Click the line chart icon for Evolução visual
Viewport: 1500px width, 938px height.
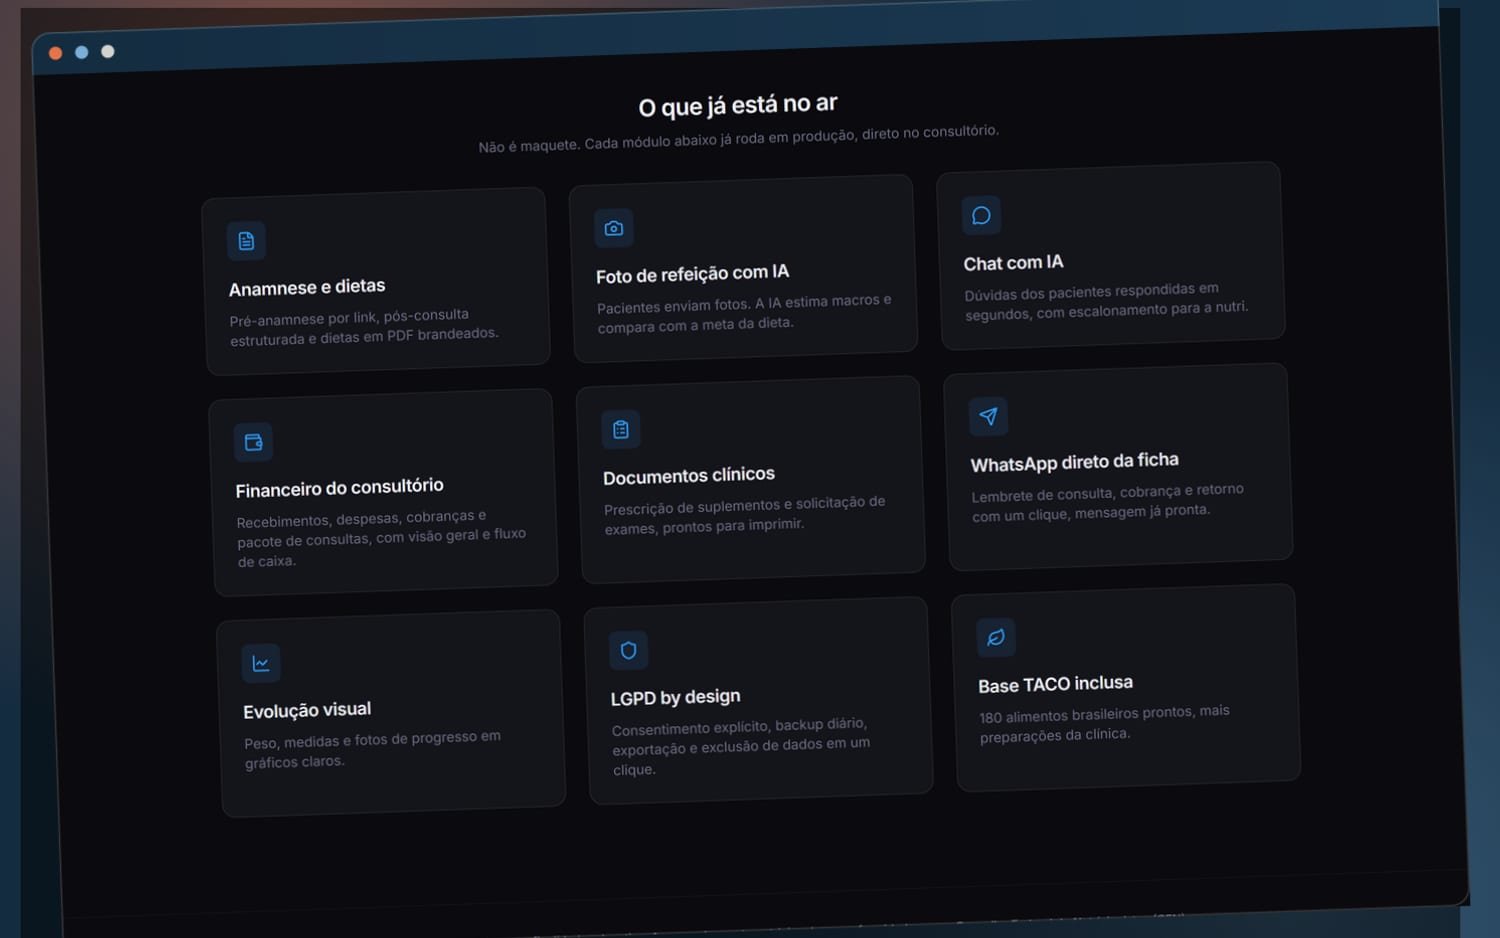(x=261, y=663)
